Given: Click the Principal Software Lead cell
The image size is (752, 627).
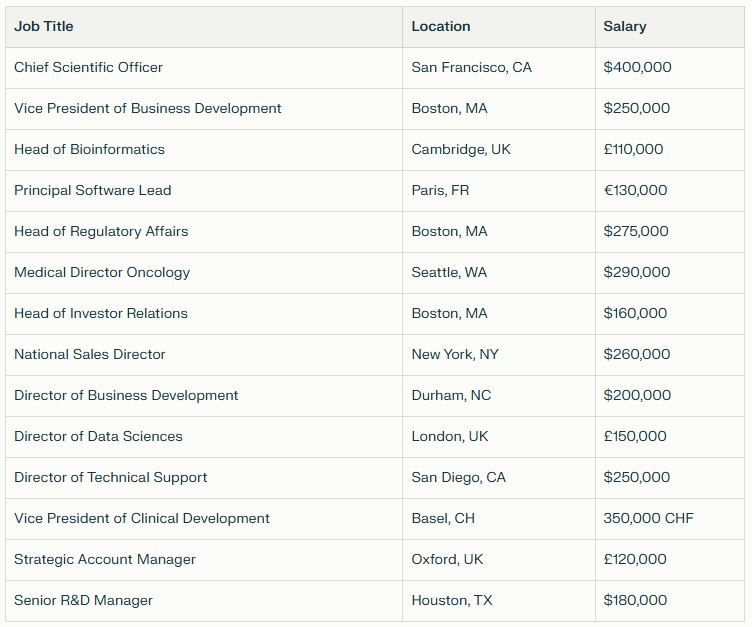Looking at the screenshot, I should point(93,190).
